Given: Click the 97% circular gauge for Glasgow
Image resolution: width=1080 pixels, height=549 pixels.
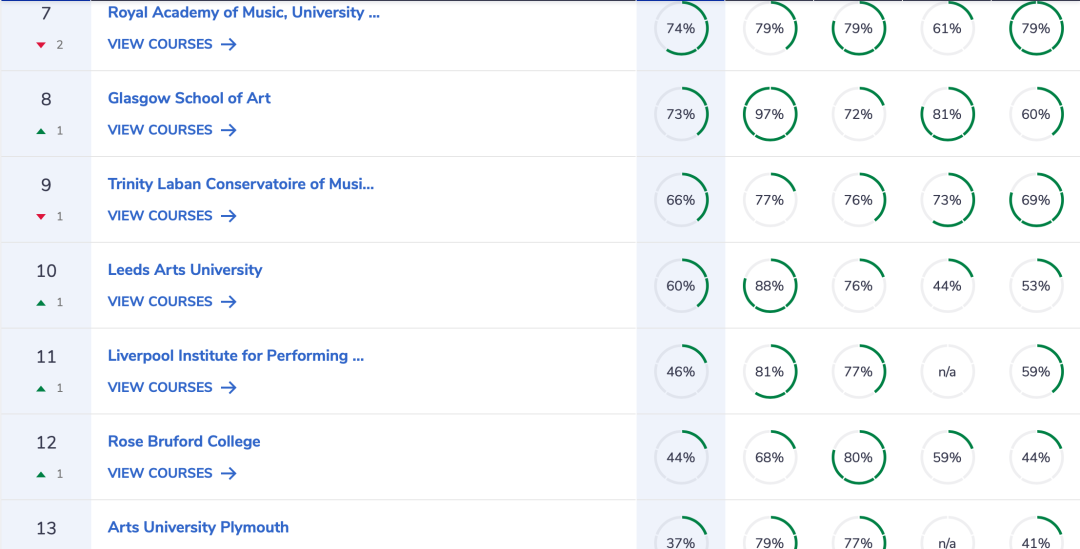Looking at the screenshot, I should coord(769,114).
